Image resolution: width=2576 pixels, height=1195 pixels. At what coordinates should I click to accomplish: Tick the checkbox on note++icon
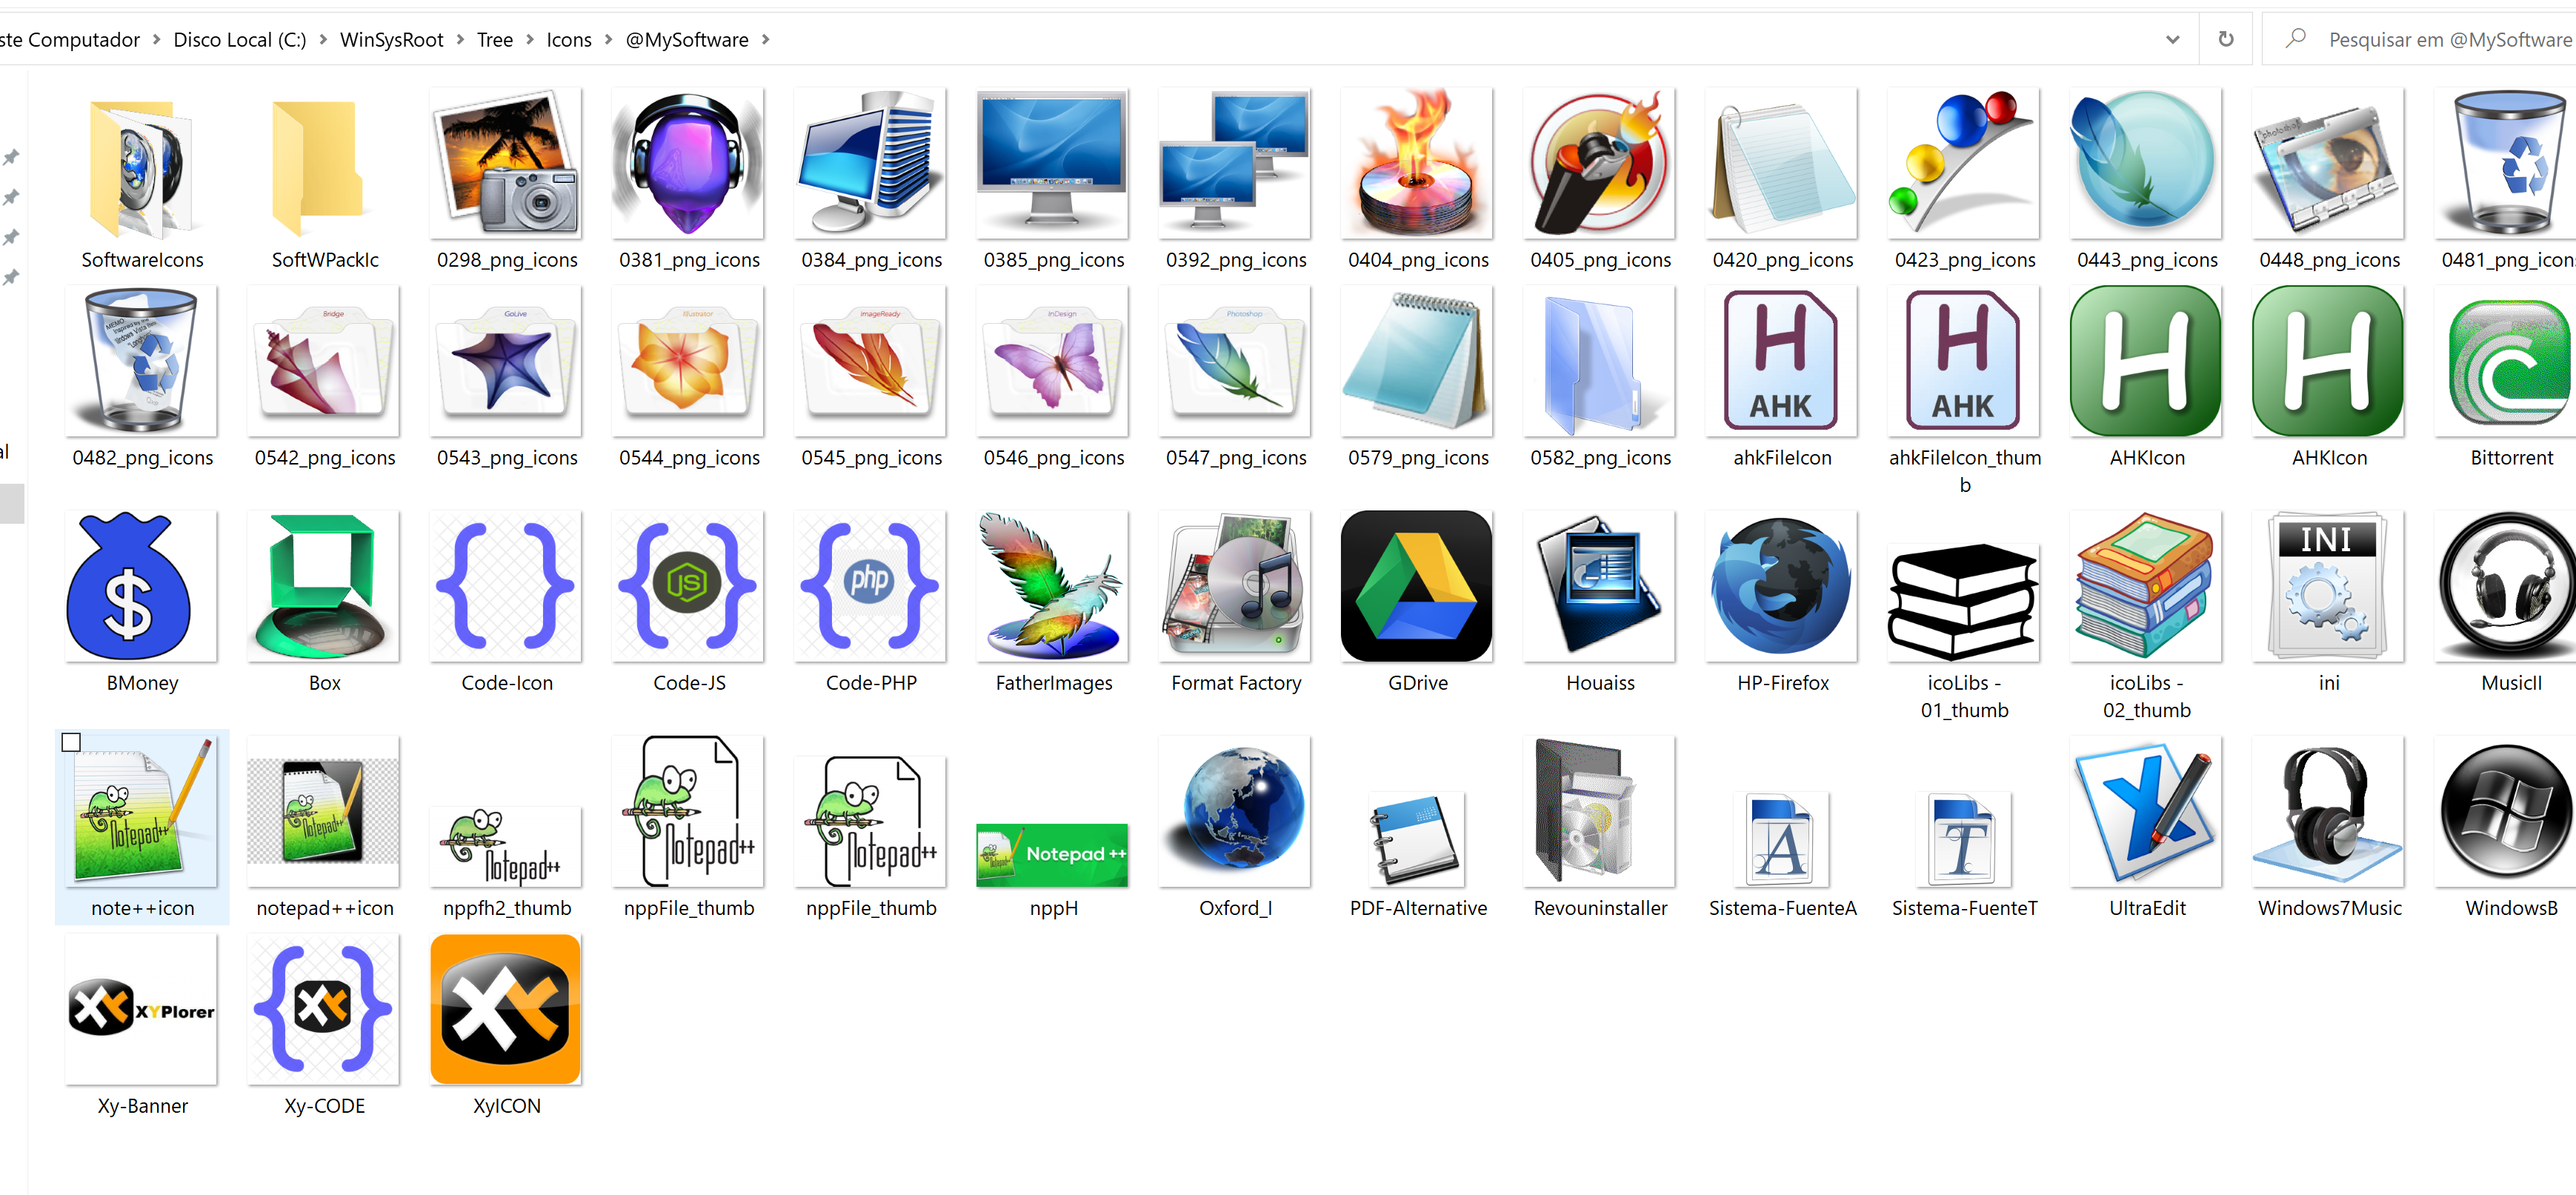(x=71, y=742)
